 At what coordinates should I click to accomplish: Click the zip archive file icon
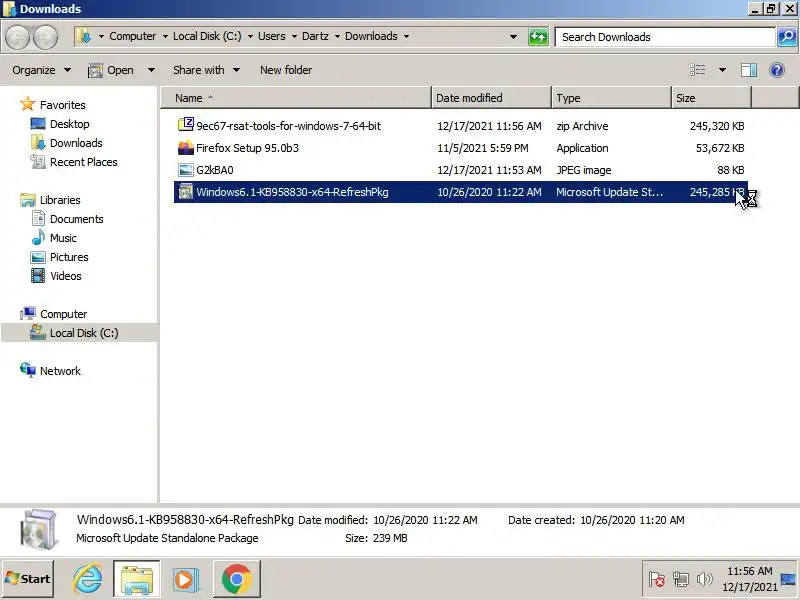pyautogui.click(x=186, y=126)
